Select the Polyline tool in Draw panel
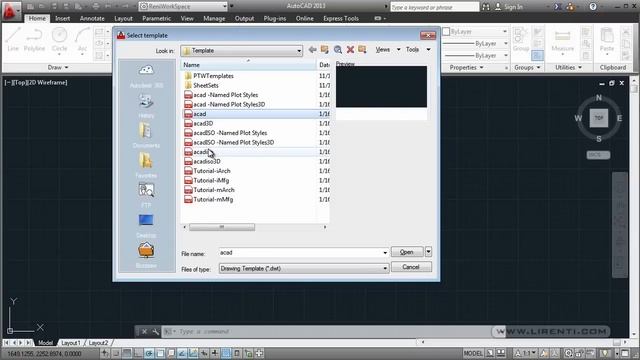Image resolution: width=640 pixels, height=360 pixels. (34, 40)
